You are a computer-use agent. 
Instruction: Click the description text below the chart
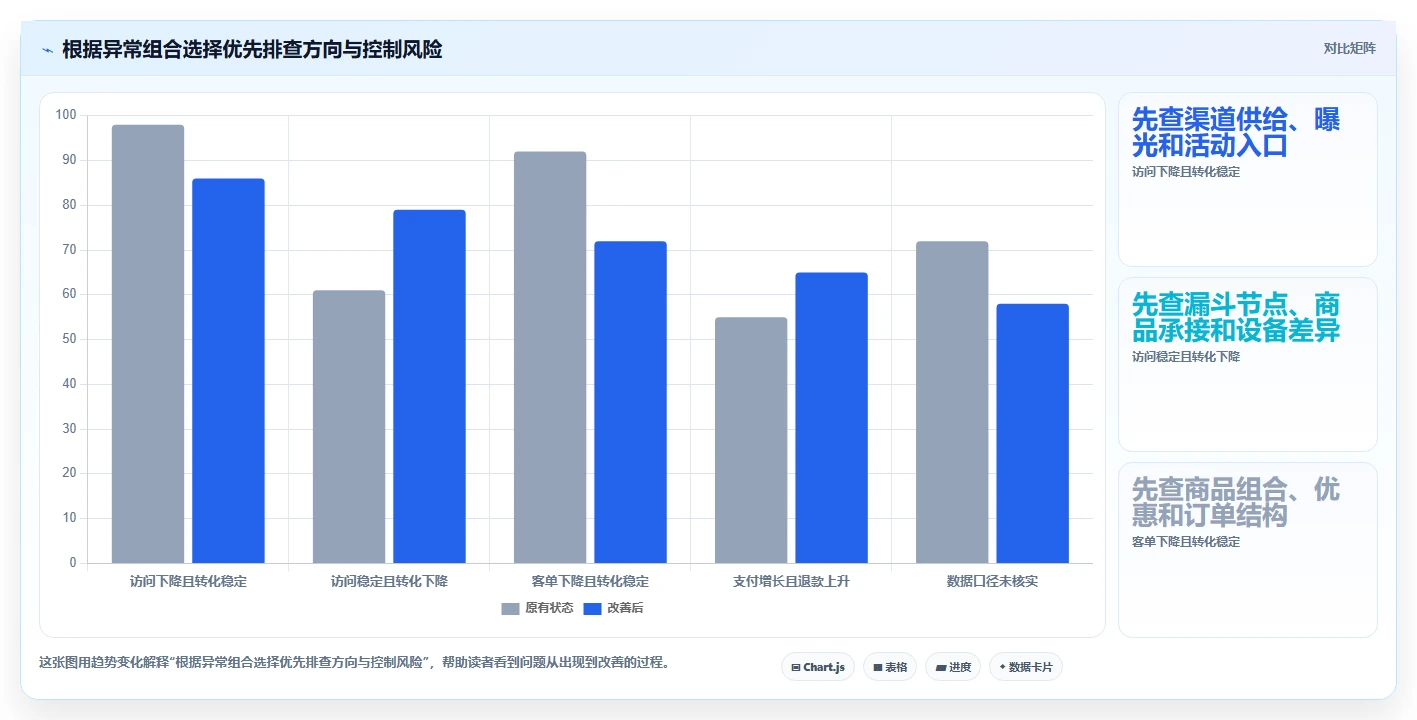pyautogui.click(x=354, y=662)
